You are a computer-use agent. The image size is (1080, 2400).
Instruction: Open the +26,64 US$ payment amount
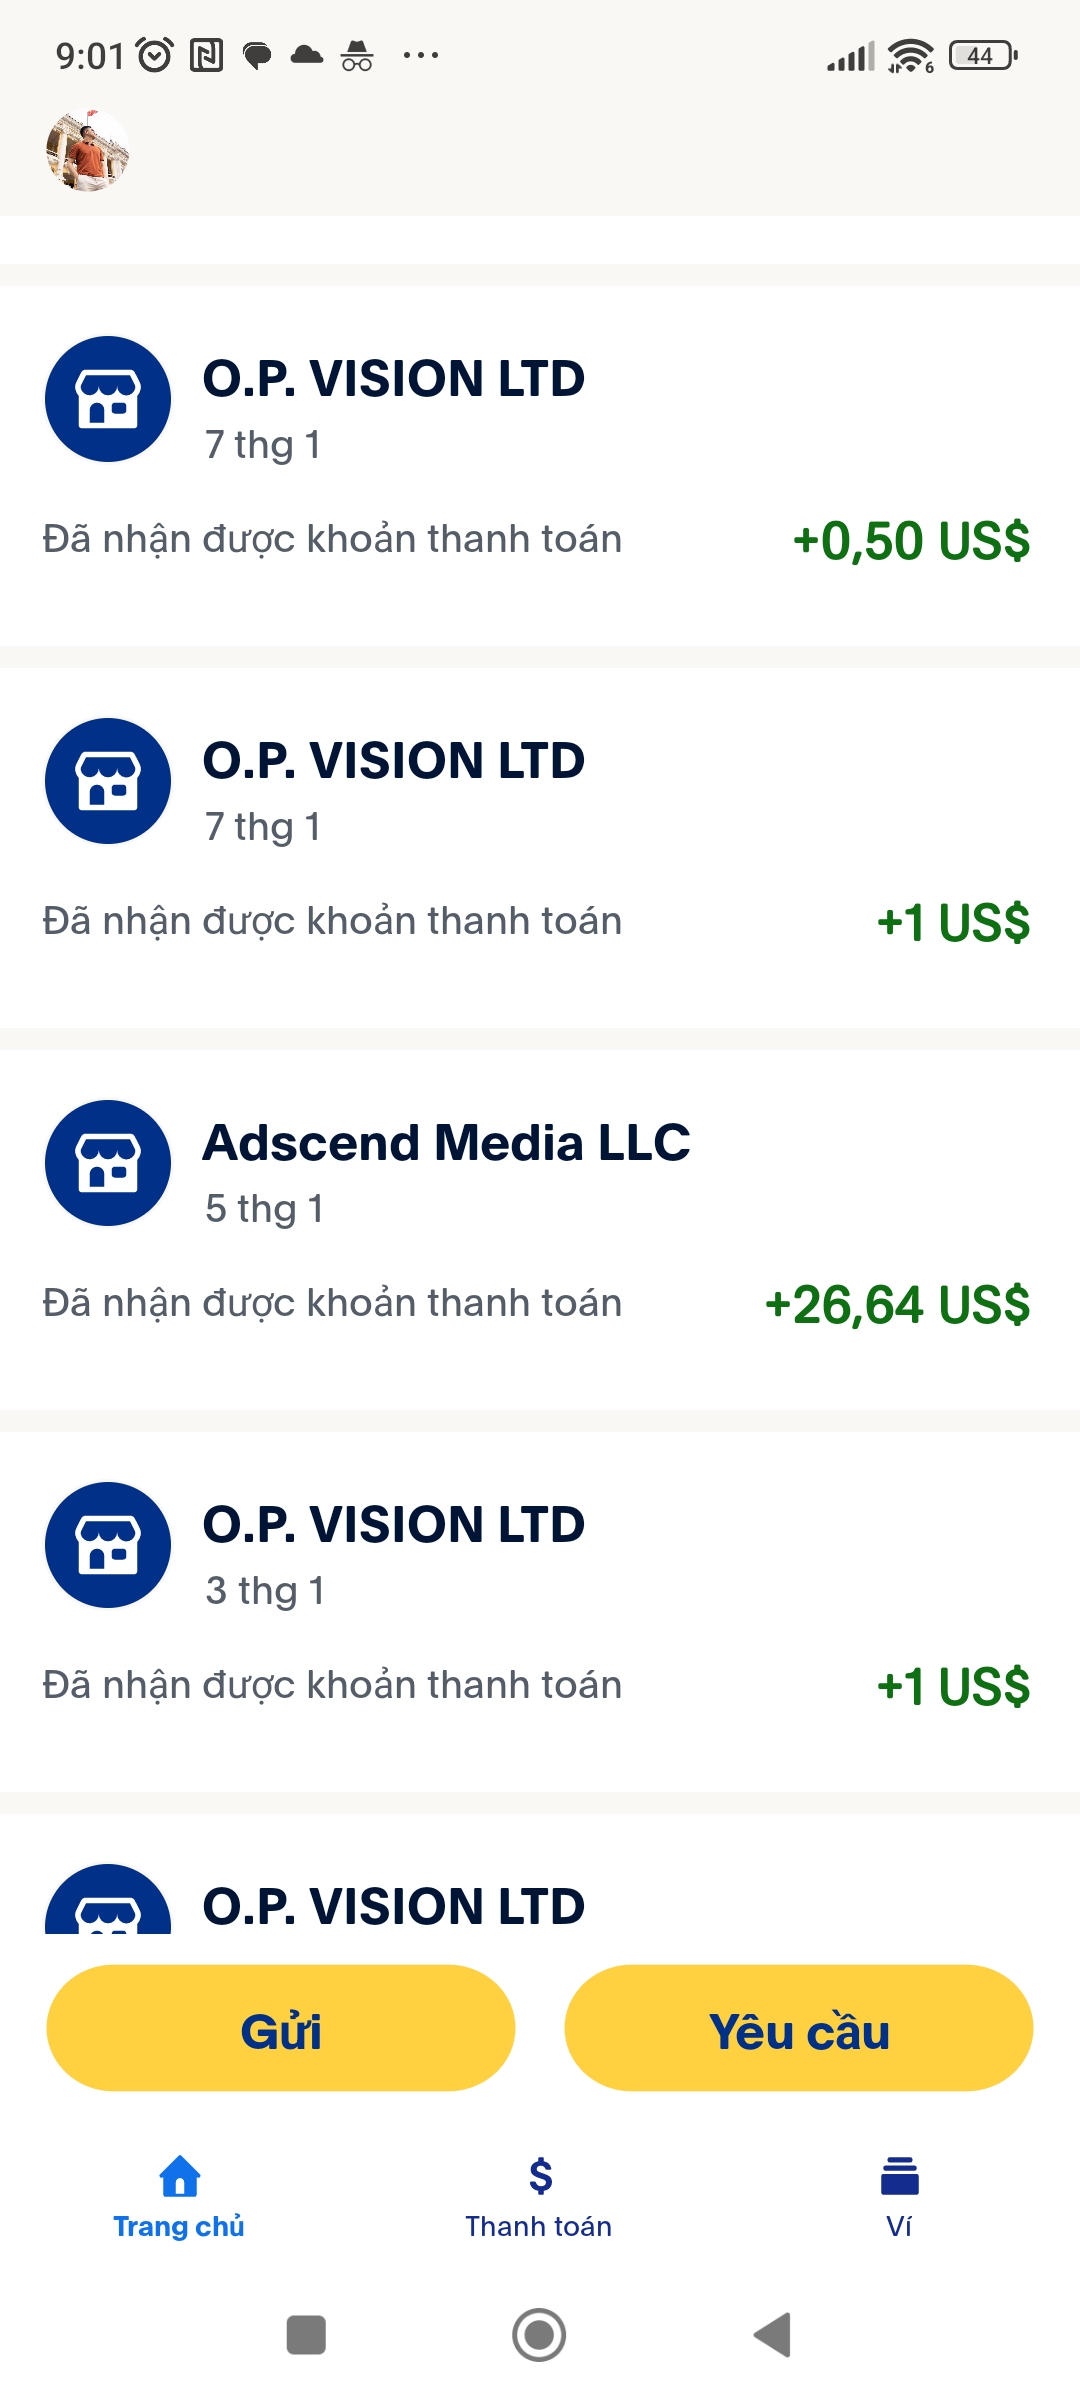897,1305
